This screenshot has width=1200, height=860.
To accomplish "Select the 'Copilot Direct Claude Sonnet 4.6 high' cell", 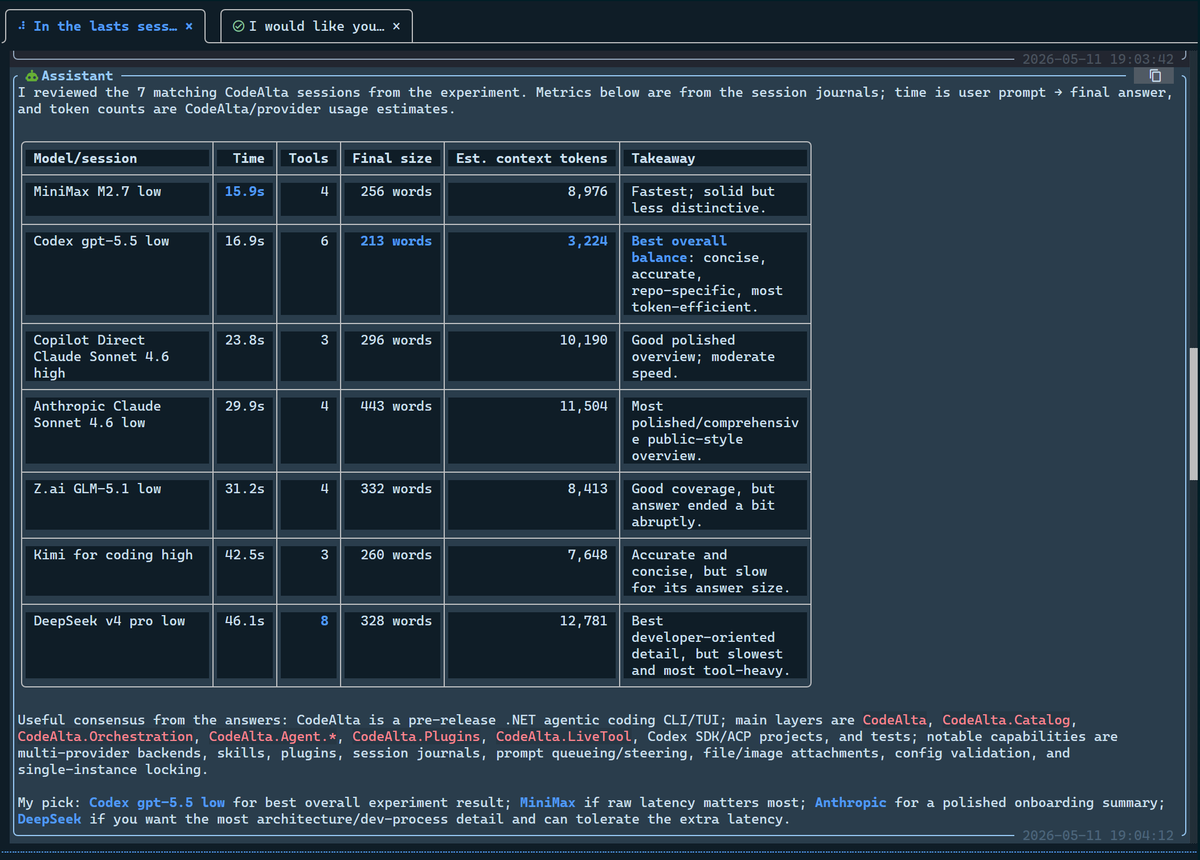I will [117, 356].
